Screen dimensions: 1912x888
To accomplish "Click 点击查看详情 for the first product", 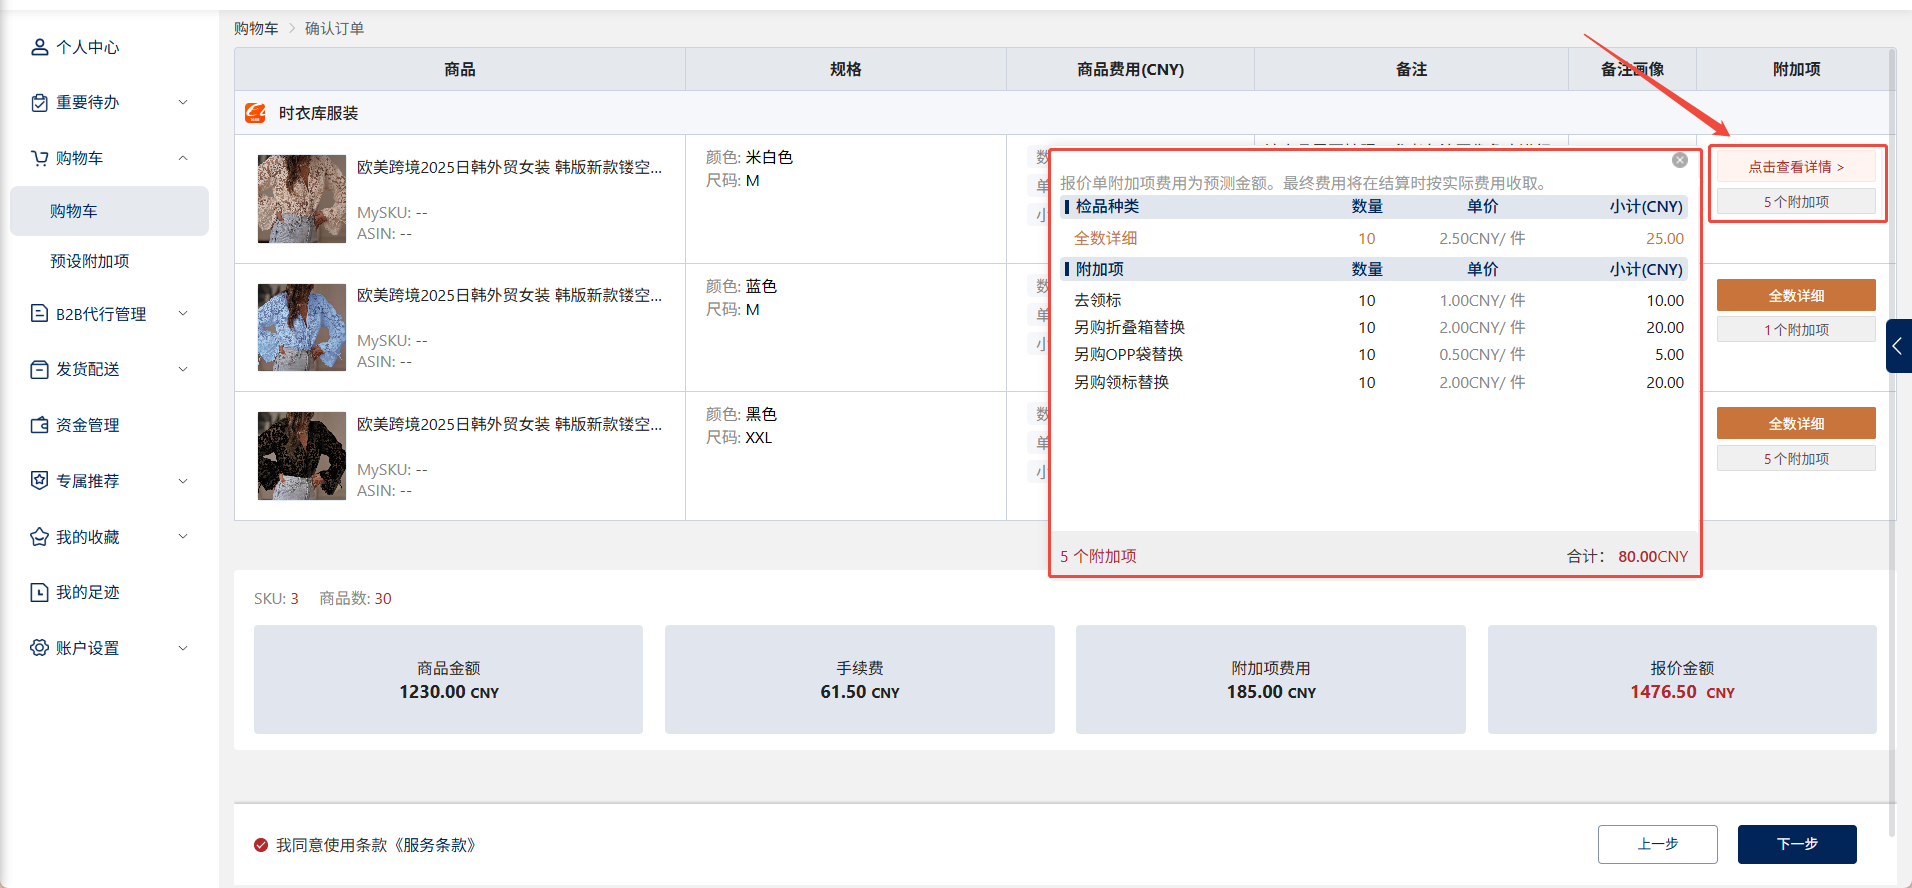I will 1796,167.
